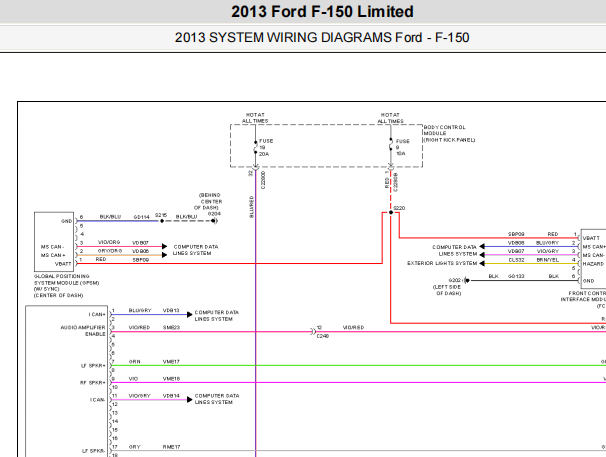The height and width of the screenshot is (457, 606).
Task: Select the 'VDB13' circuit label
Action: [x=171, y=310]
